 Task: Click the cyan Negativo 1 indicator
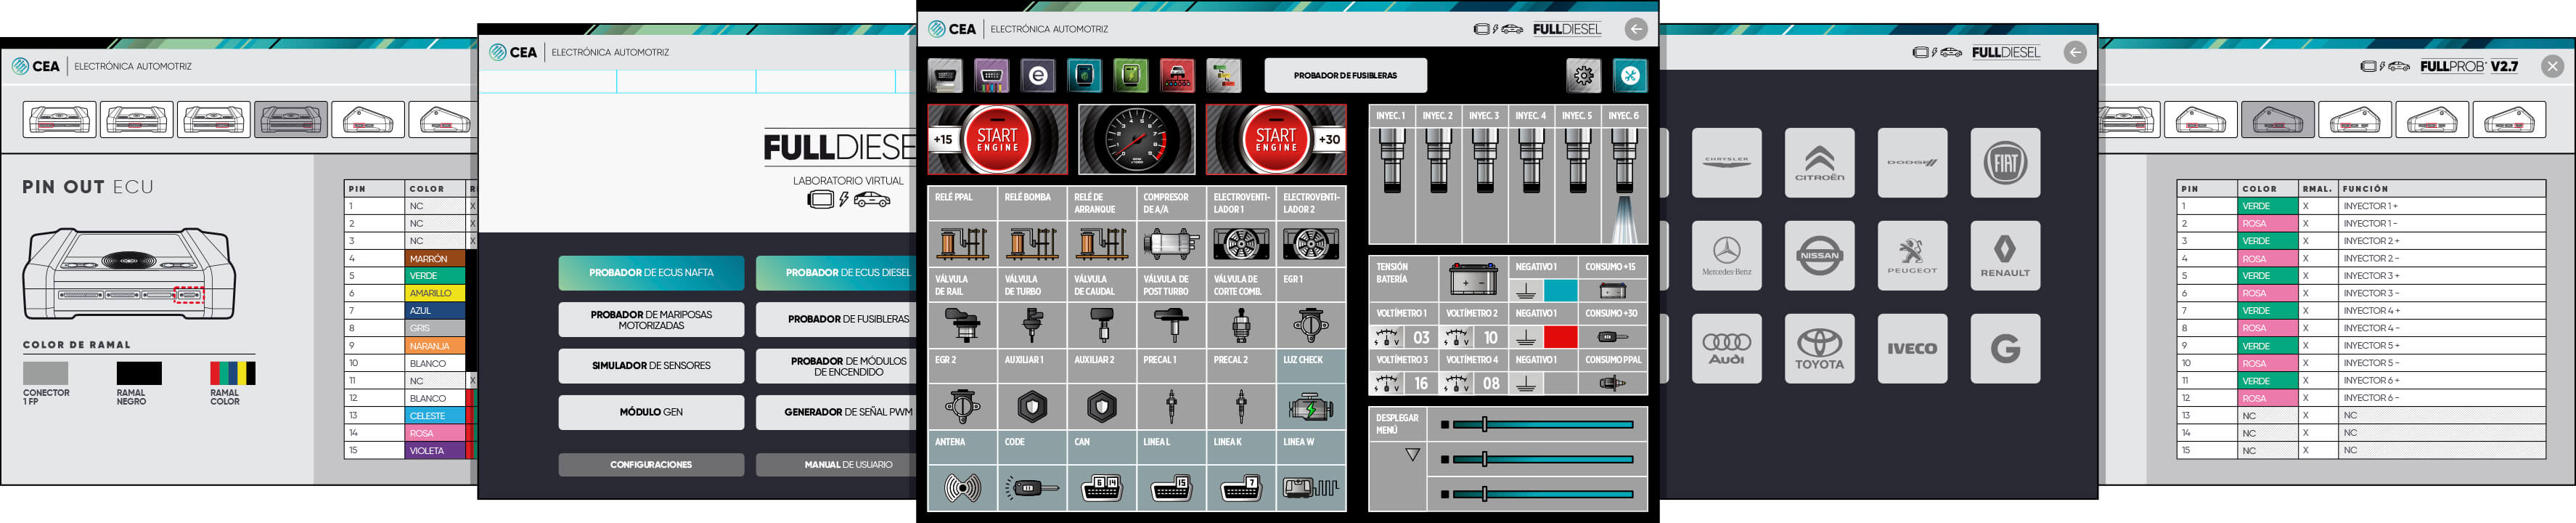point(1560,291)
